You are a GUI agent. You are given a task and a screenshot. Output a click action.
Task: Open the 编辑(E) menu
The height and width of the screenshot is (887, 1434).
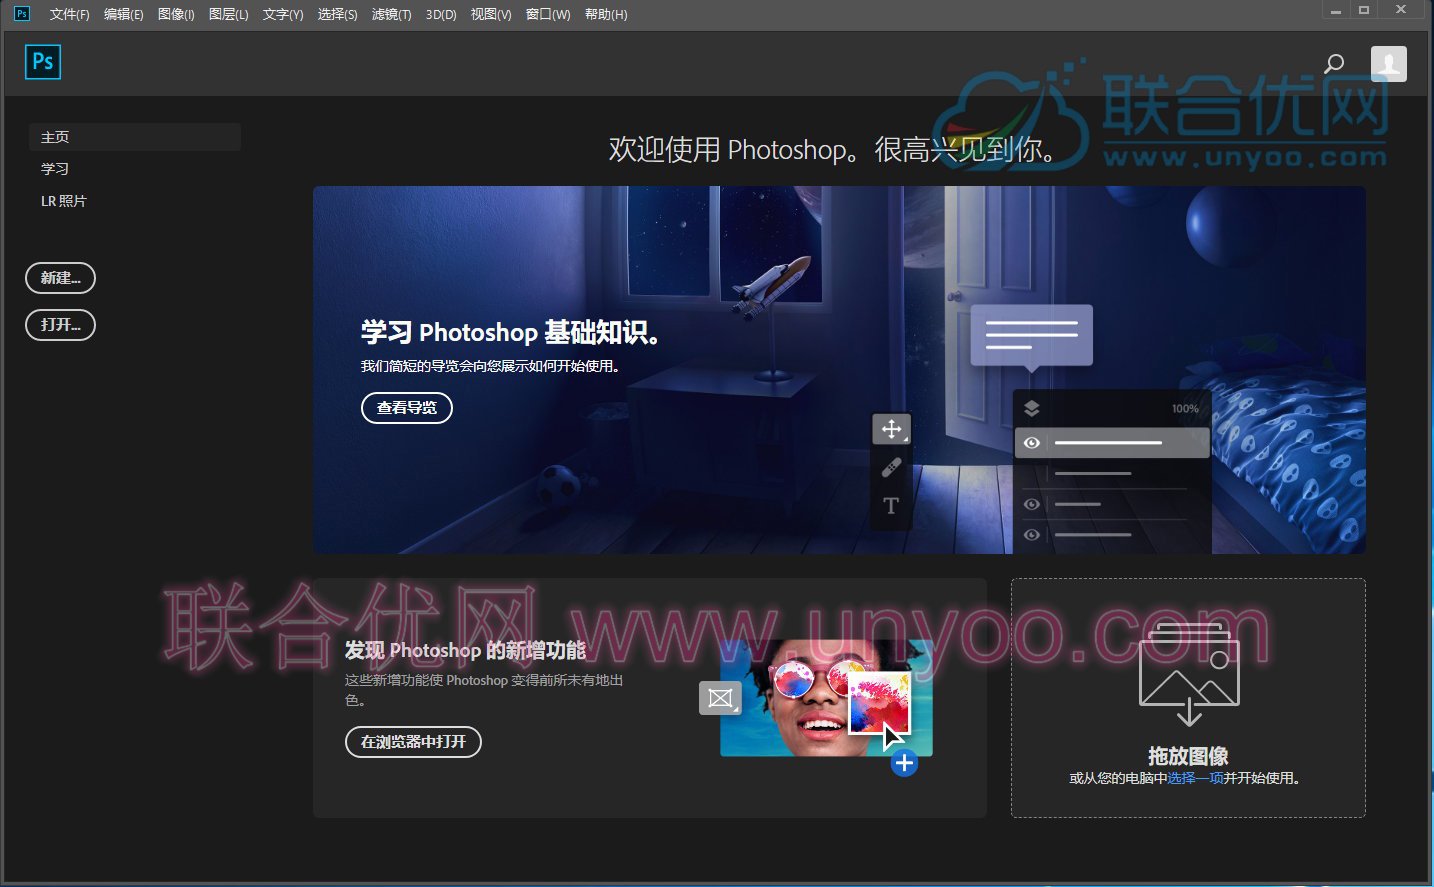tap(123, 14)
